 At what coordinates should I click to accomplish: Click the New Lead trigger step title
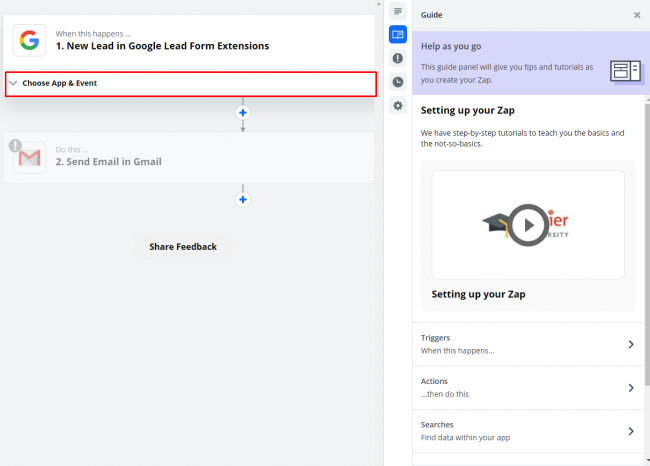coord(162,45)
